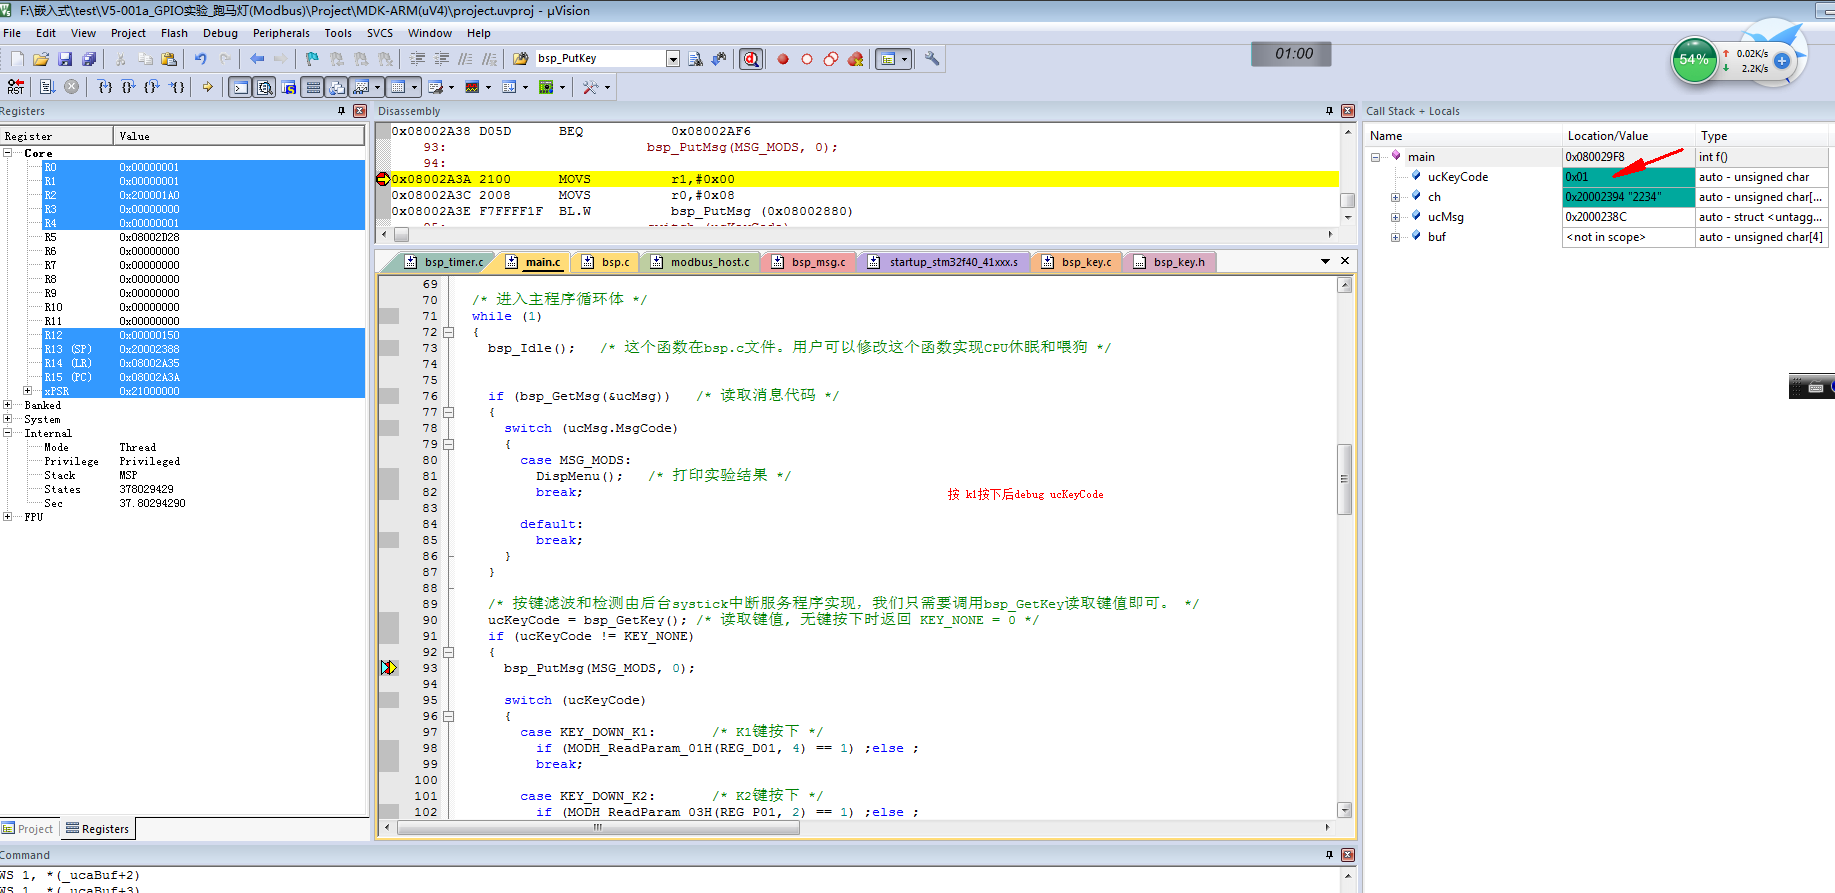Click the Paste toolbar icon

point(169,59)
